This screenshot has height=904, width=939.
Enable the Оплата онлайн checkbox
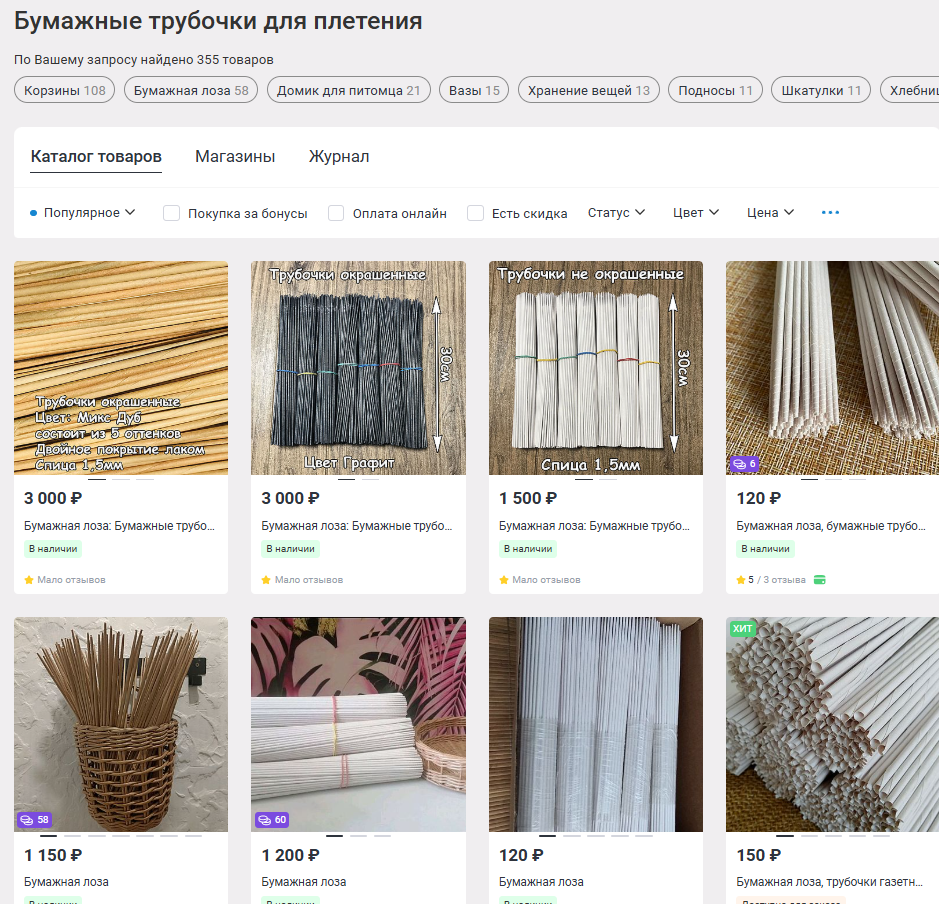(x=336, y=213)
